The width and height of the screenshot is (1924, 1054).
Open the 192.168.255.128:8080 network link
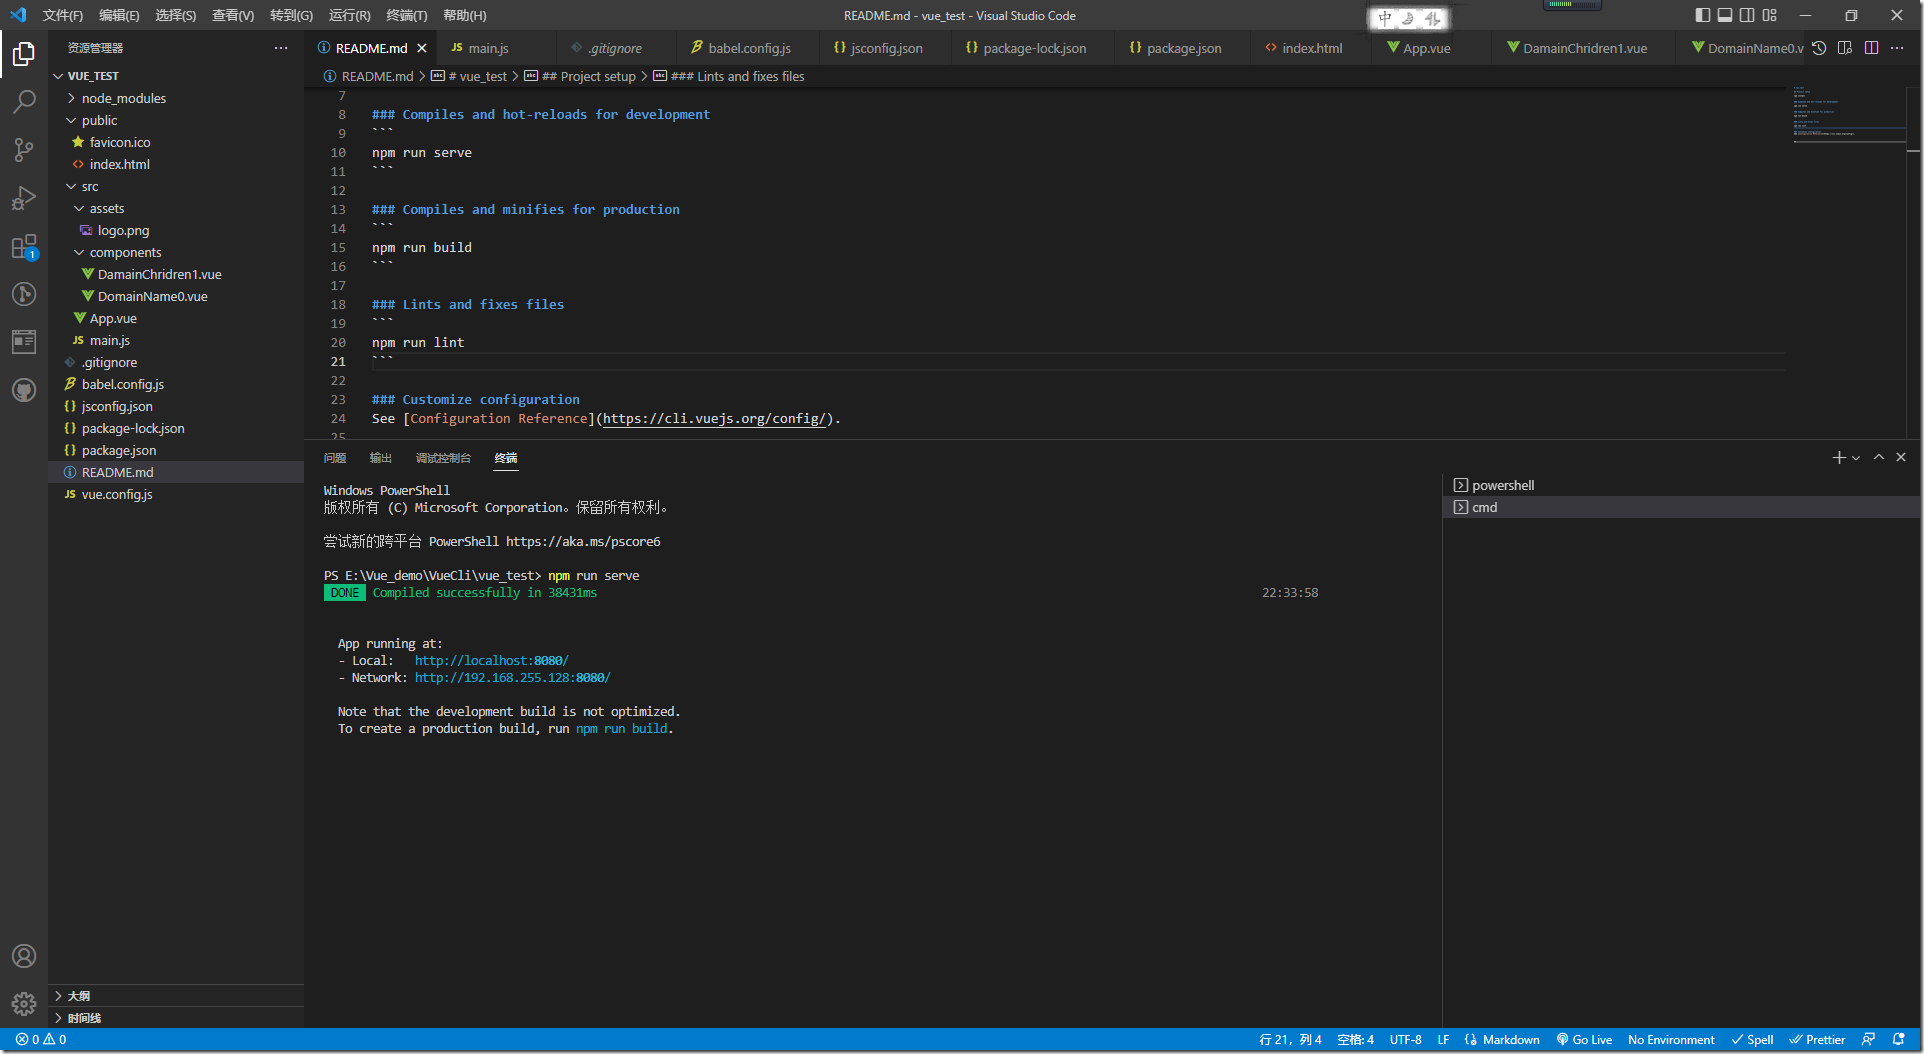pyautogui.click(x=512, y=678)
